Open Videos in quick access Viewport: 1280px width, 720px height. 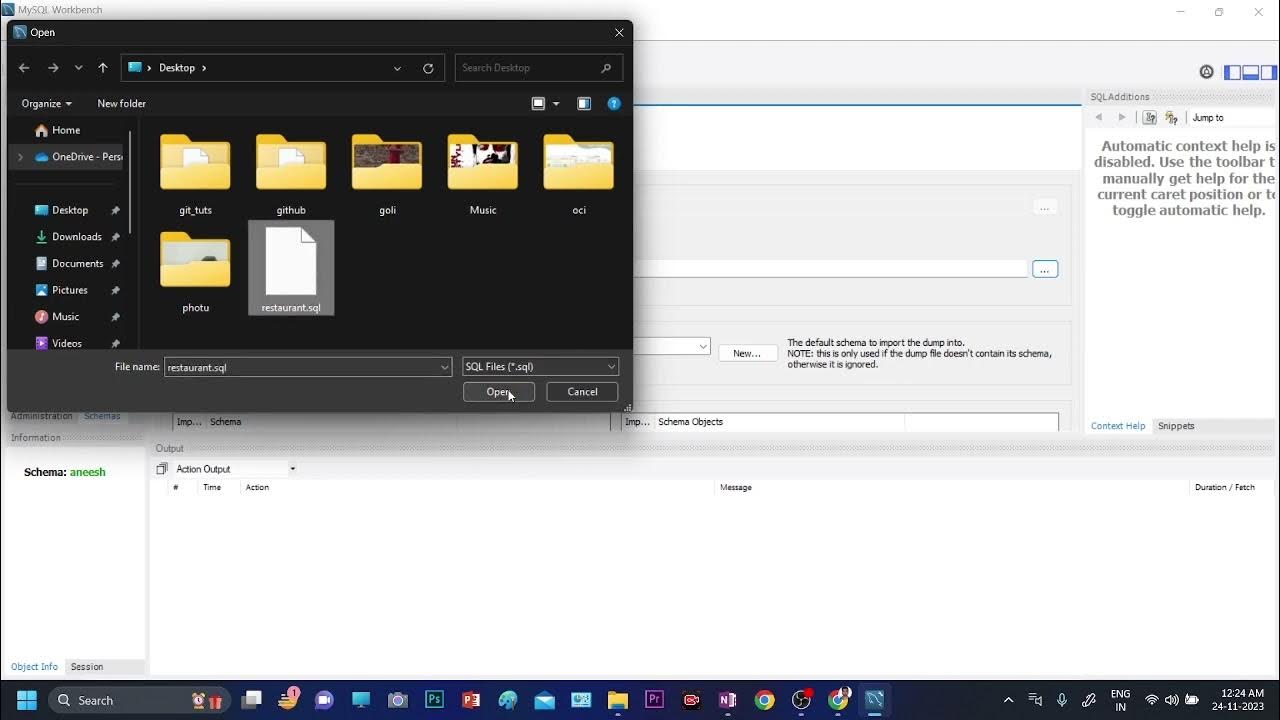67,343
